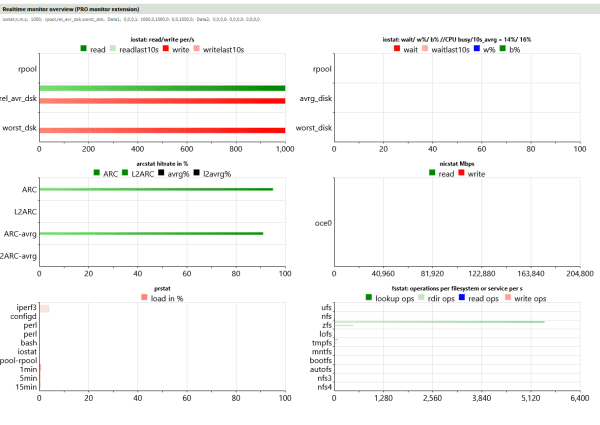Click the 'avrg_disk' axis label
The width and height of the screenshot is (600, 425).
[316, 98]
